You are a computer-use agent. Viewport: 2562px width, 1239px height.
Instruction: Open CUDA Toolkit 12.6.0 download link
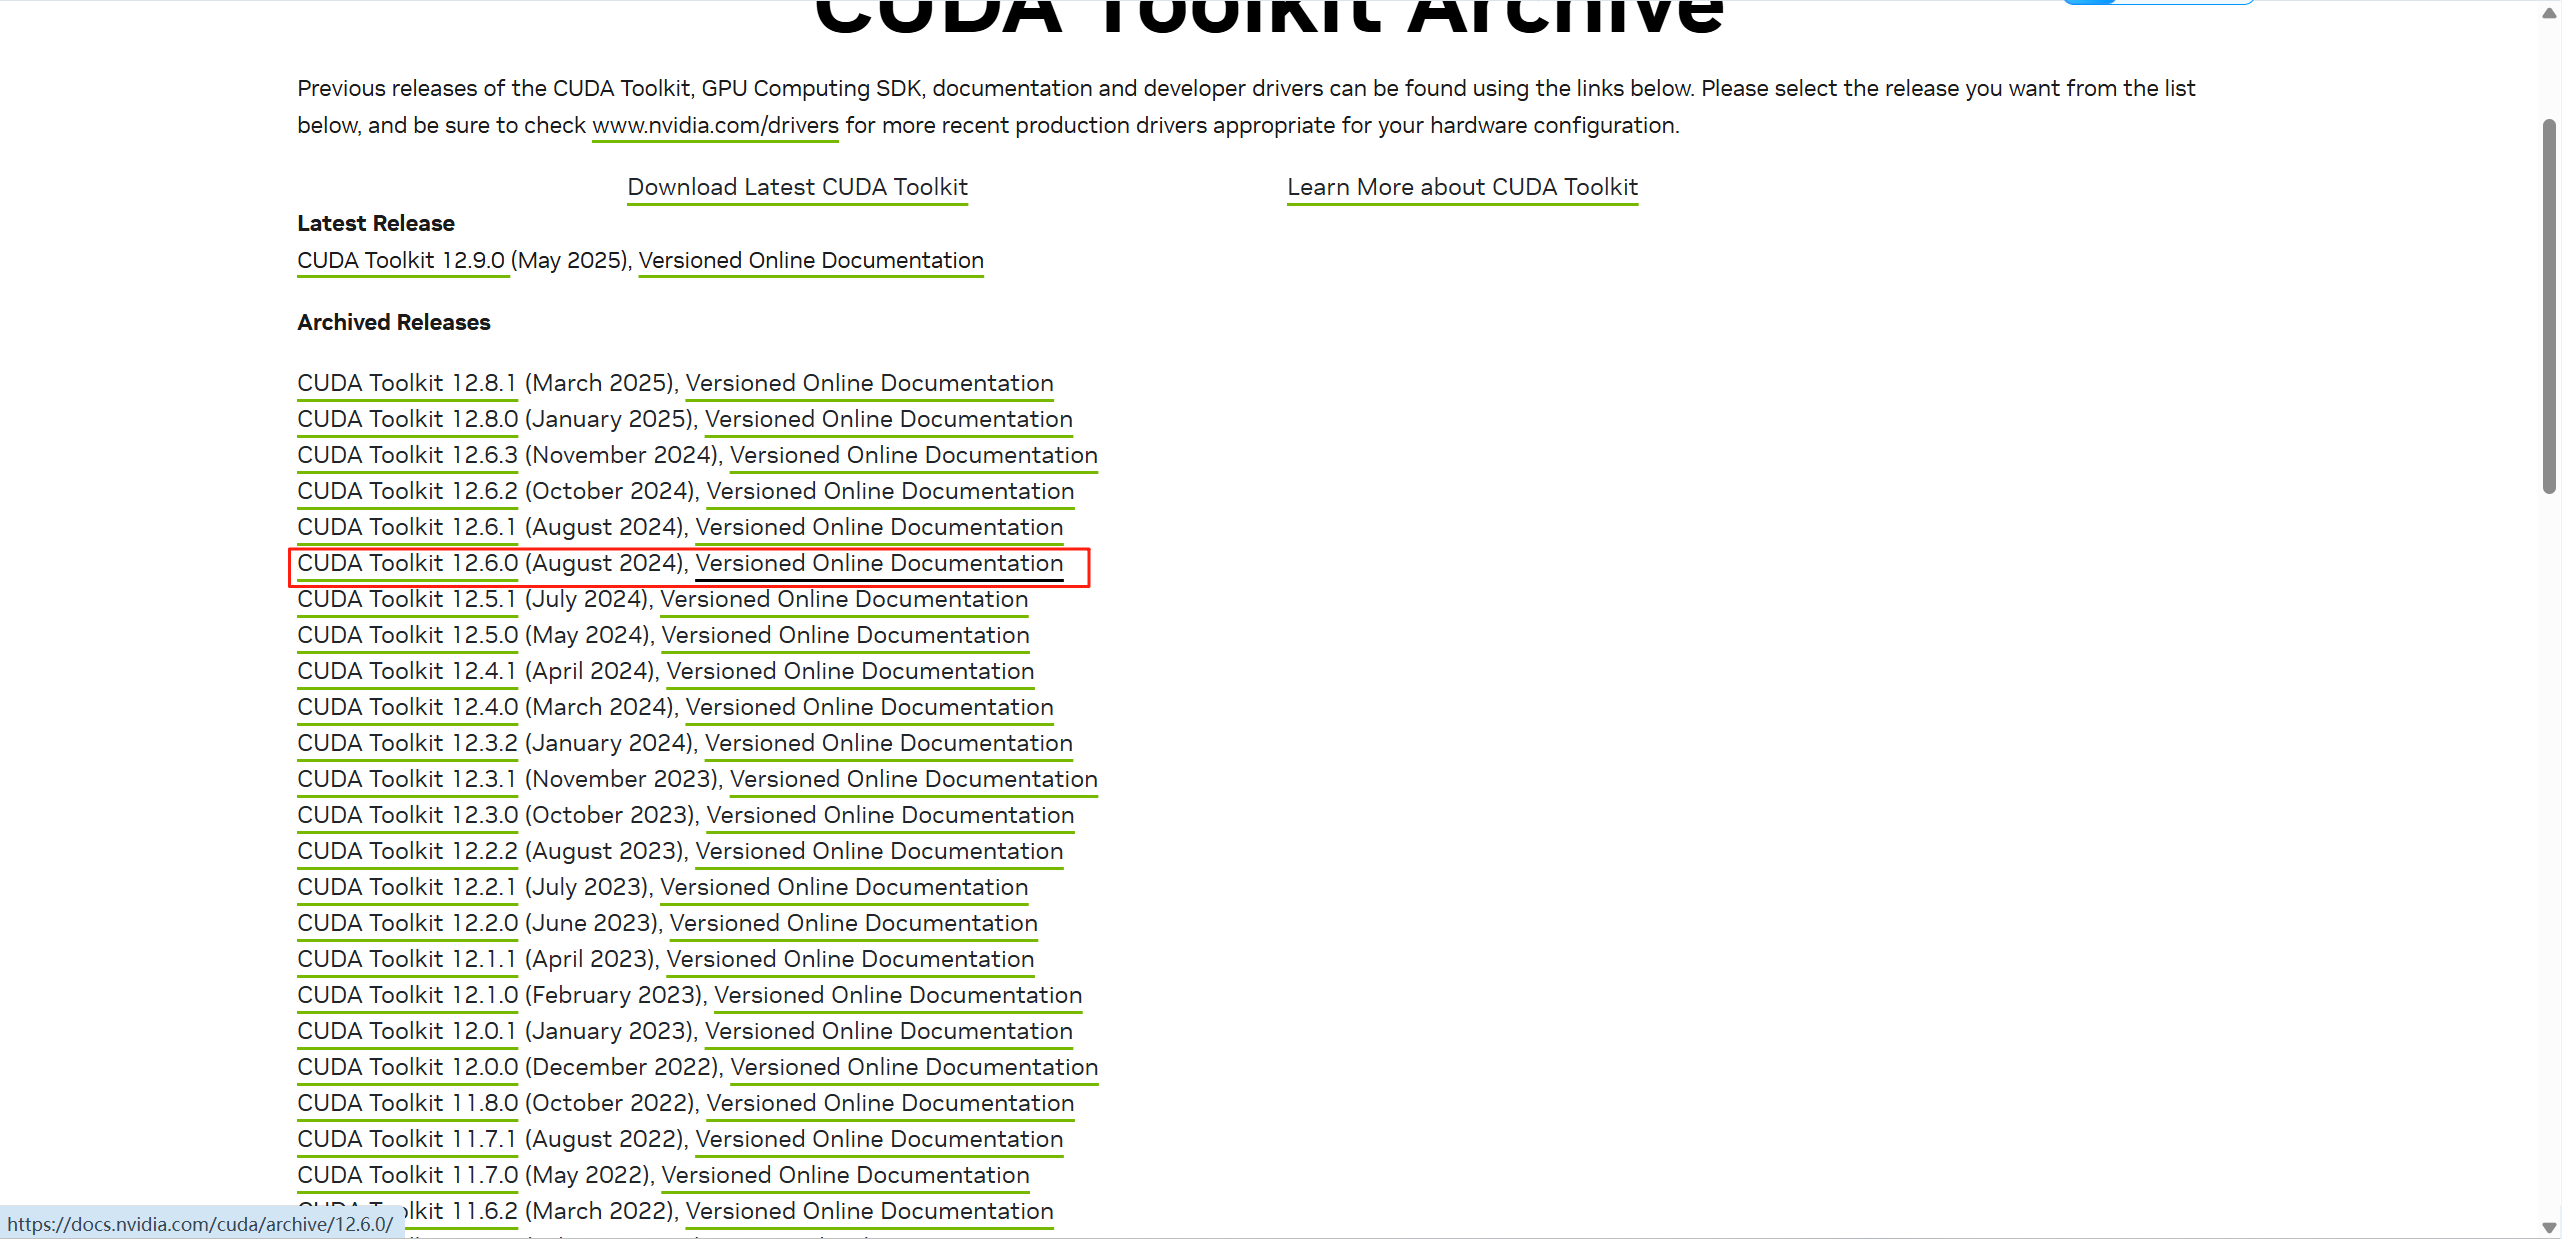[x=407, y=564]
